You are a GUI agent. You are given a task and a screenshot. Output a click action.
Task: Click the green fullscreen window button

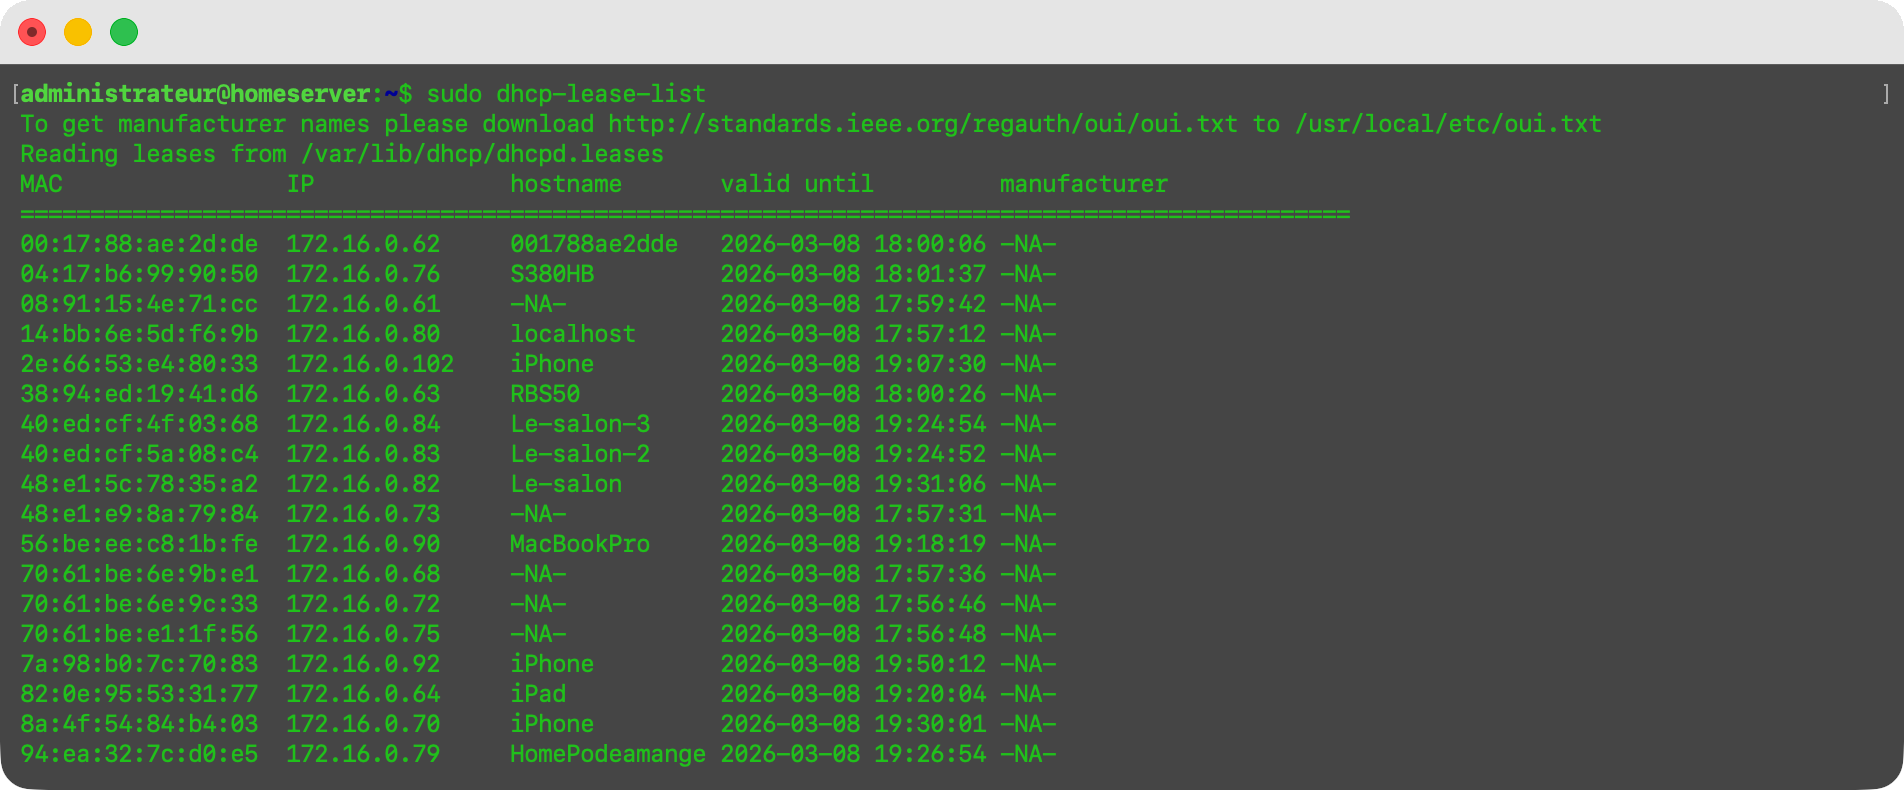pos(124,32)
